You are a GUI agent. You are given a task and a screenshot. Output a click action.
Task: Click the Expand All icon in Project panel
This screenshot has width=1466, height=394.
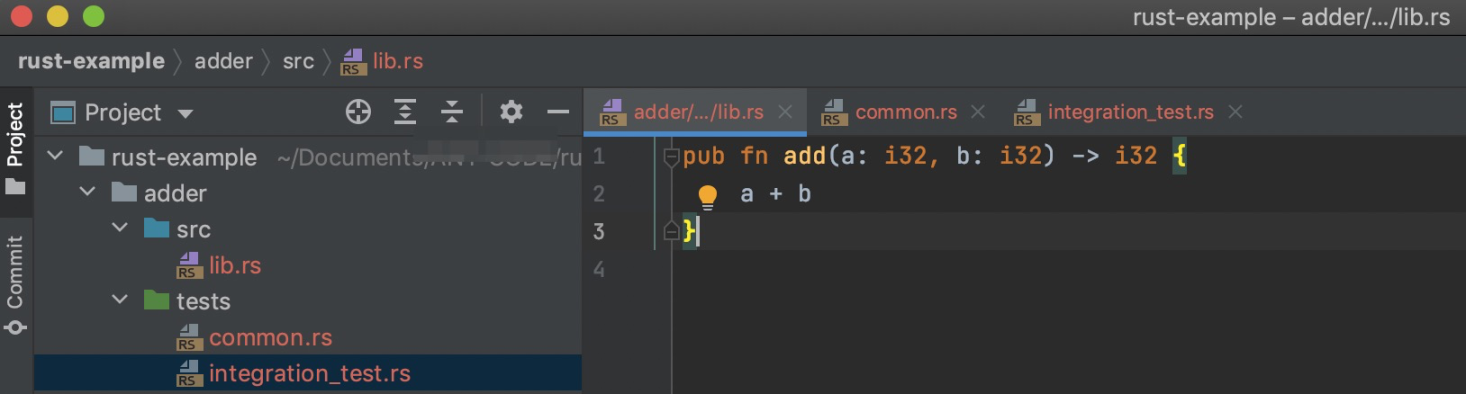405,112
